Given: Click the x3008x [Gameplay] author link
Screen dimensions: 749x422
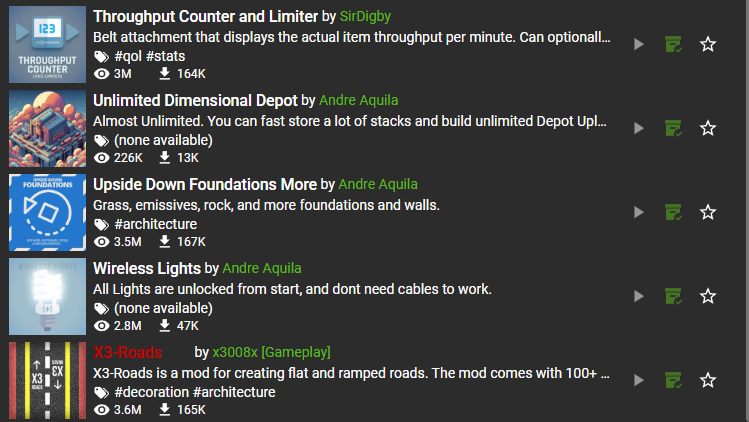Looking at the screenshot, I should click(271, 353).
